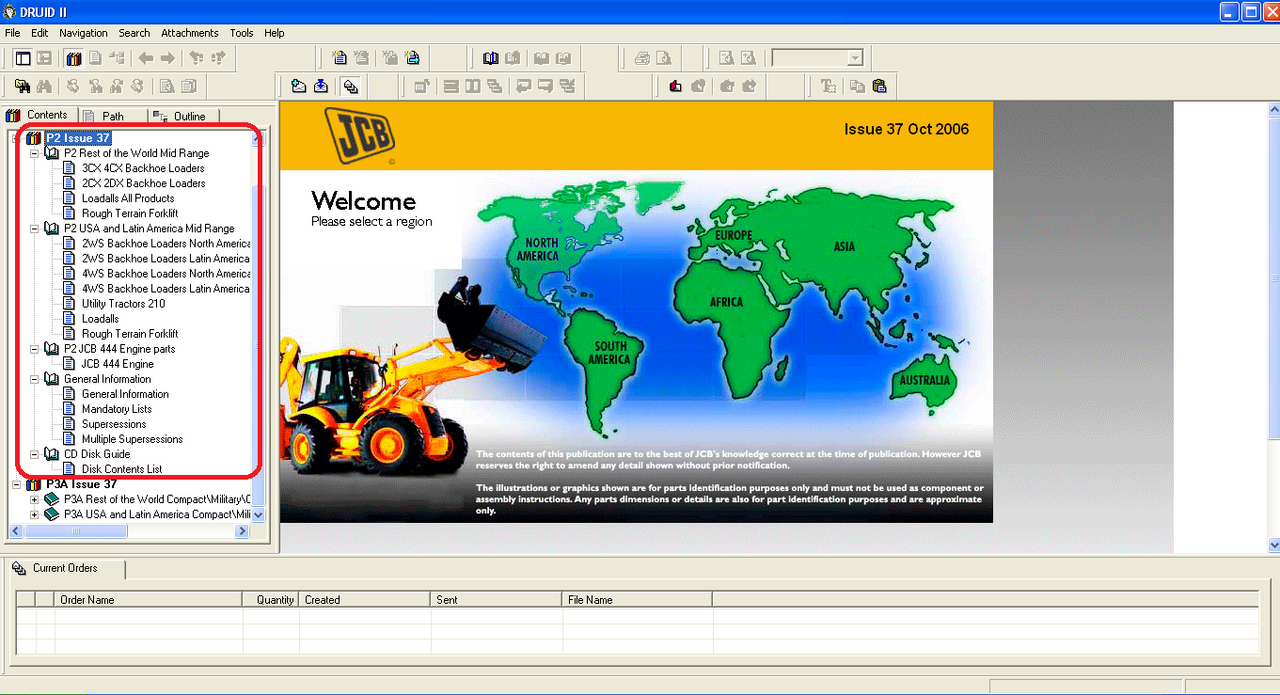Click the Quantity column header
1280x695 pixels.
271,600
